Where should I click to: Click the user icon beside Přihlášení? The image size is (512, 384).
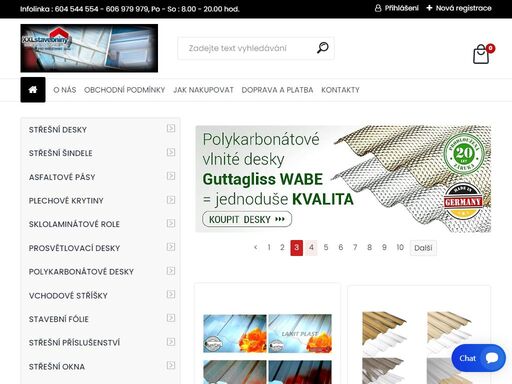coord(378,8)
